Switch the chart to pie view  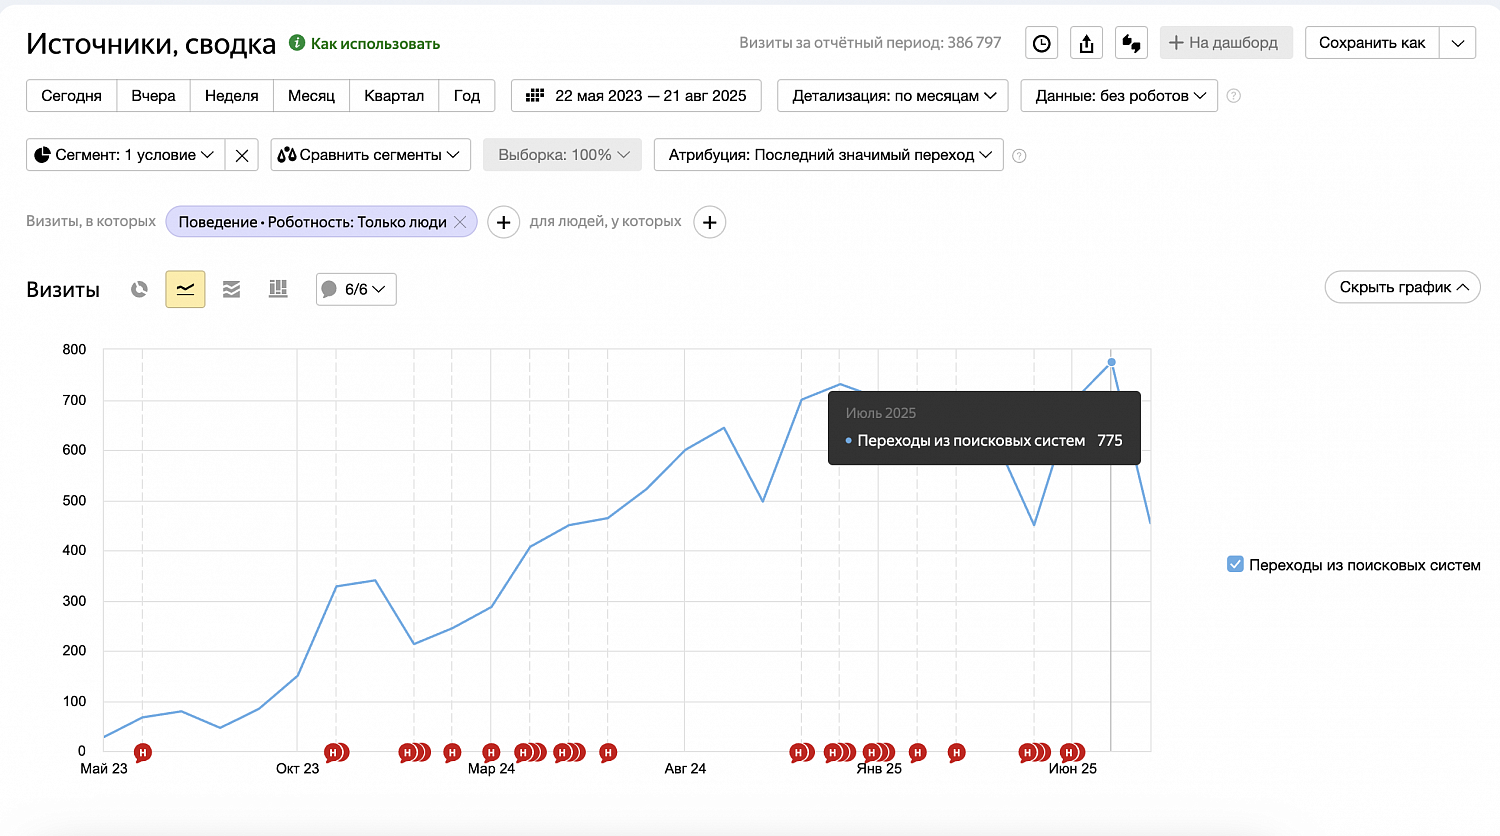pyautogui.click(x=139, y=289)
